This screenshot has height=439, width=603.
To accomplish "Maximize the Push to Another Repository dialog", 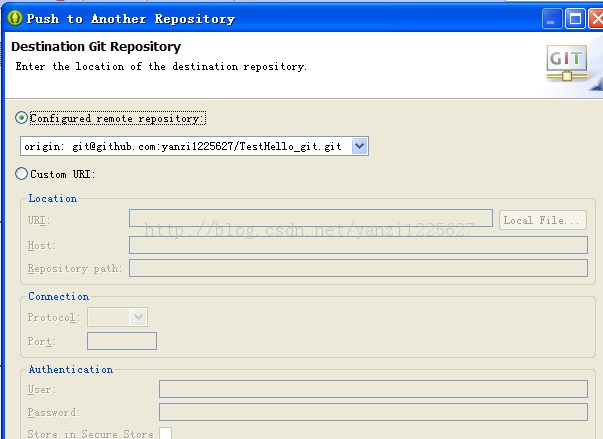I will (x=575, y=18).
